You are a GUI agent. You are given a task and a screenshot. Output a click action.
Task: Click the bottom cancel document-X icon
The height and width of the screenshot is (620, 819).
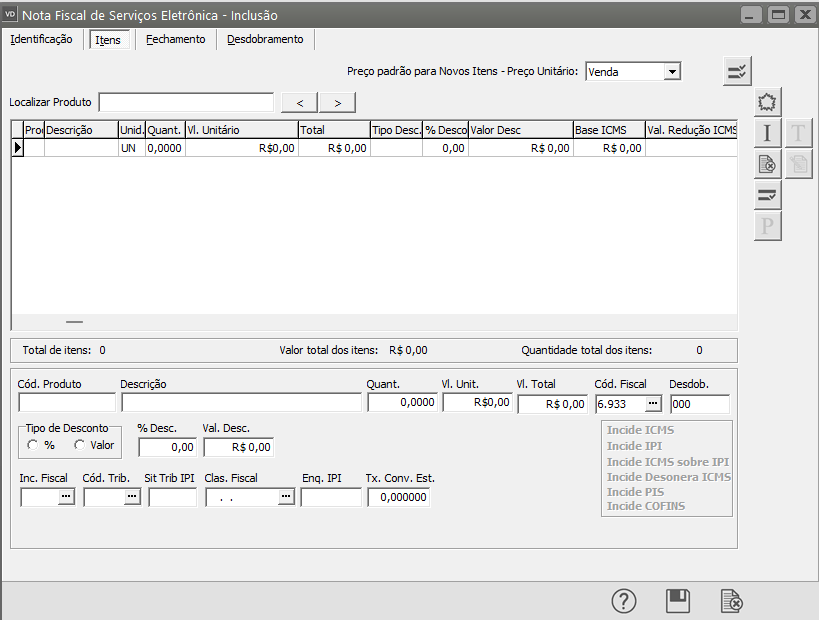[732, 600]
